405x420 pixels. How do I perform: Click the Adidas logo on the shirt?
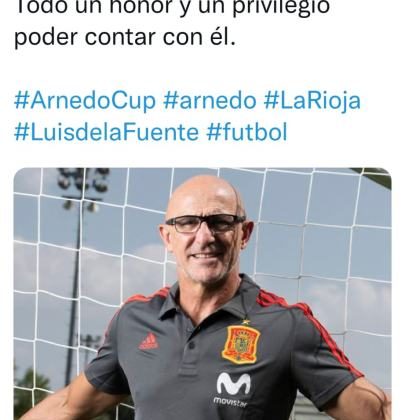149,341
